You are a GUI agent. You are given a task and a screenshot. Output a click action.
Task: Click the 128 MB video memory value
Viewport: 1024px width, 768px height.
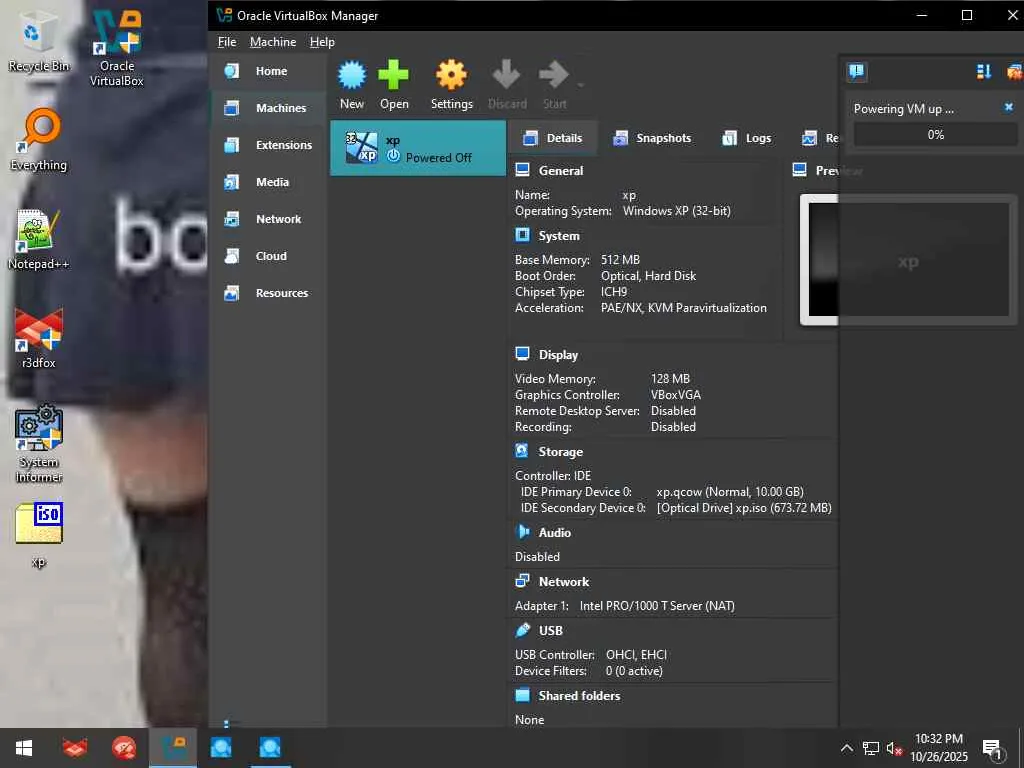tap(670, 379)
